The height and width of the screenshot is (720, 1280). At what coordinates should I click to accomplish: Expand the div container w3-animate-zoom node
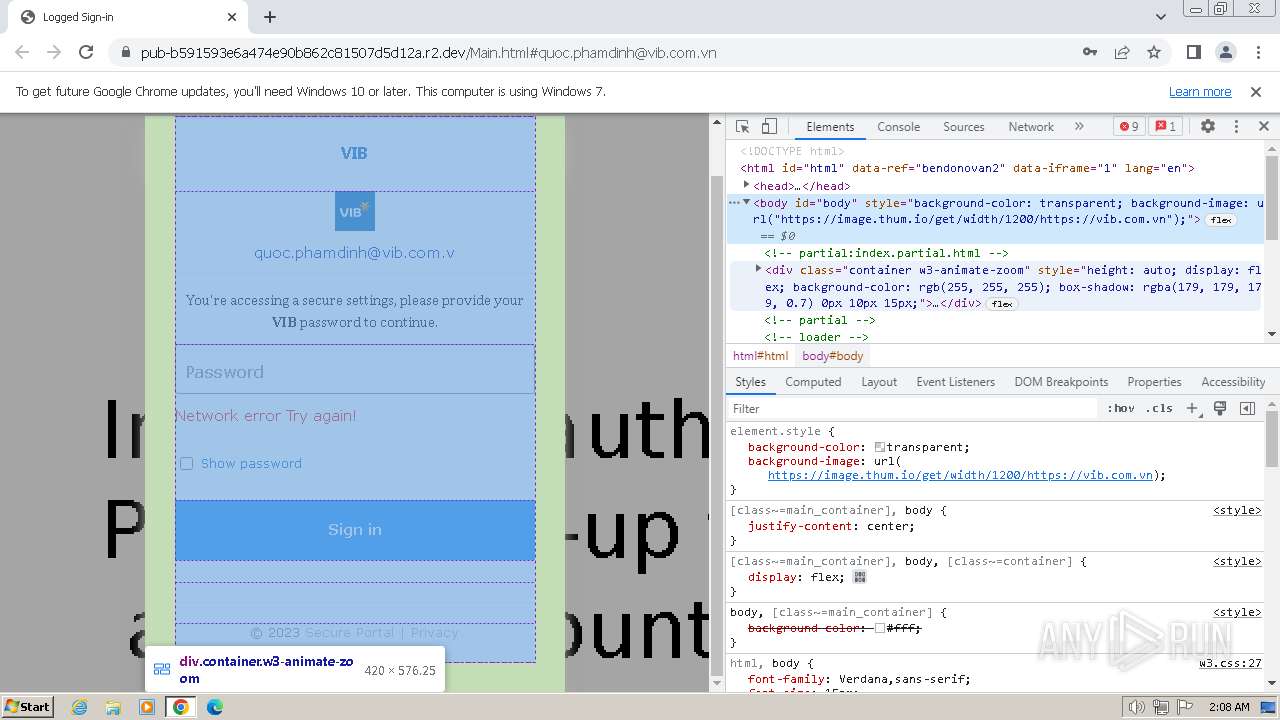(760, 270)
